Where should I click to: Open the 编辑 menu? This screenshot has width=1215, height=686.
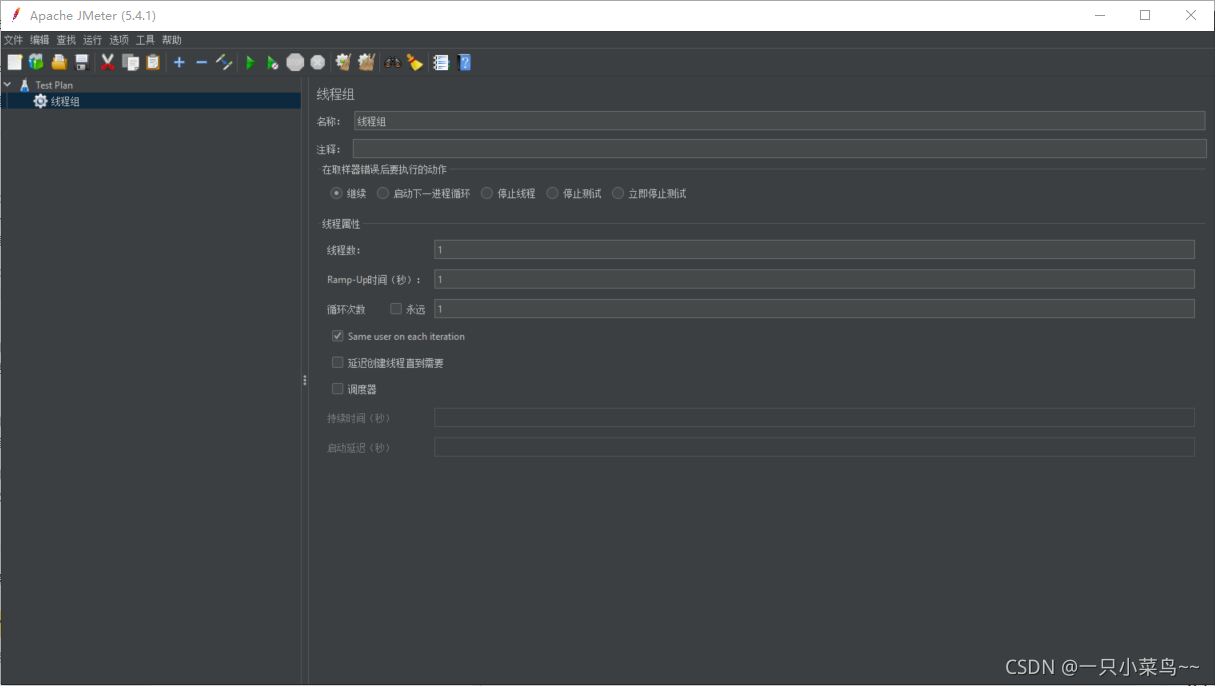(x=39, y=40)
